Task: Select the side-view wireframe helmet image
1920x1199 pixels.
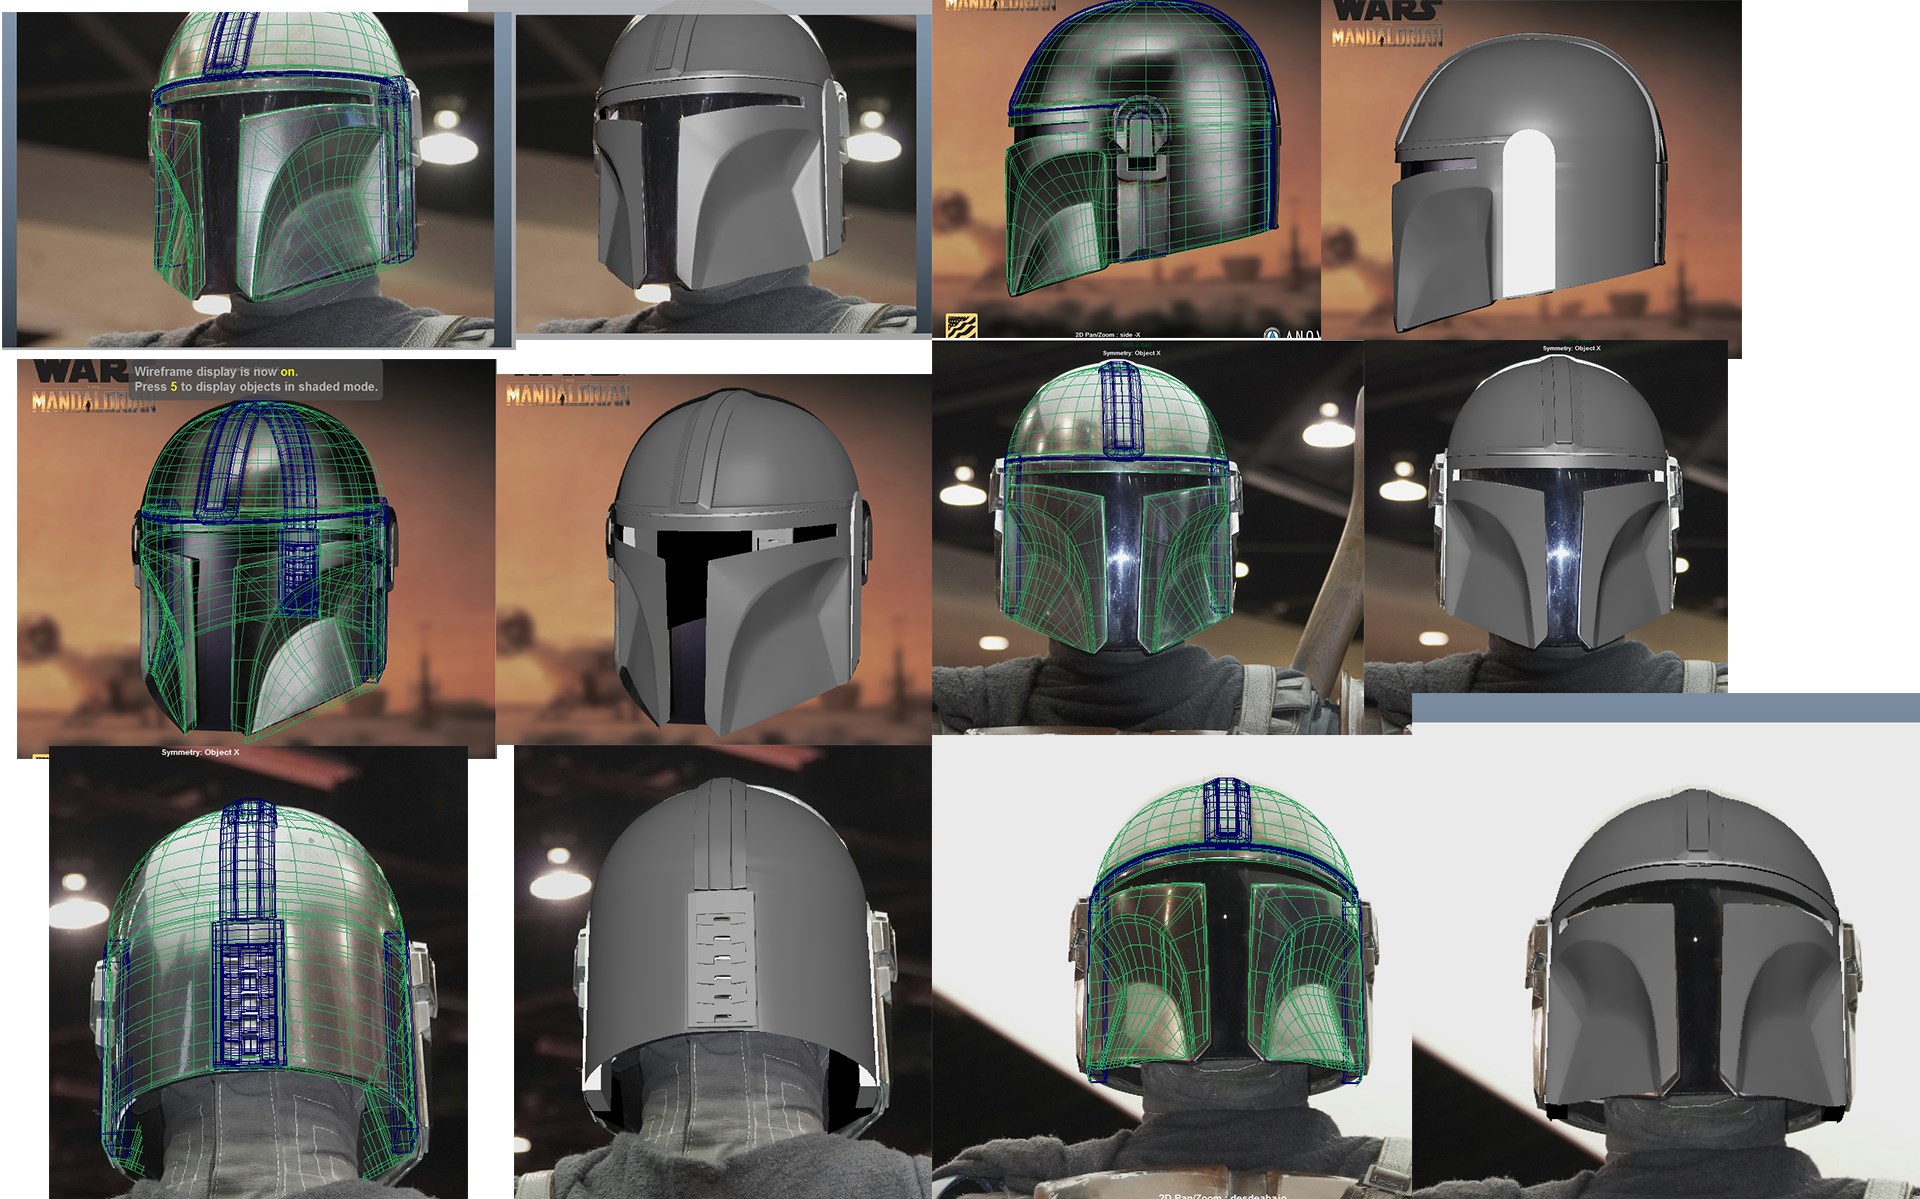Action: [x=1127, y=170]
